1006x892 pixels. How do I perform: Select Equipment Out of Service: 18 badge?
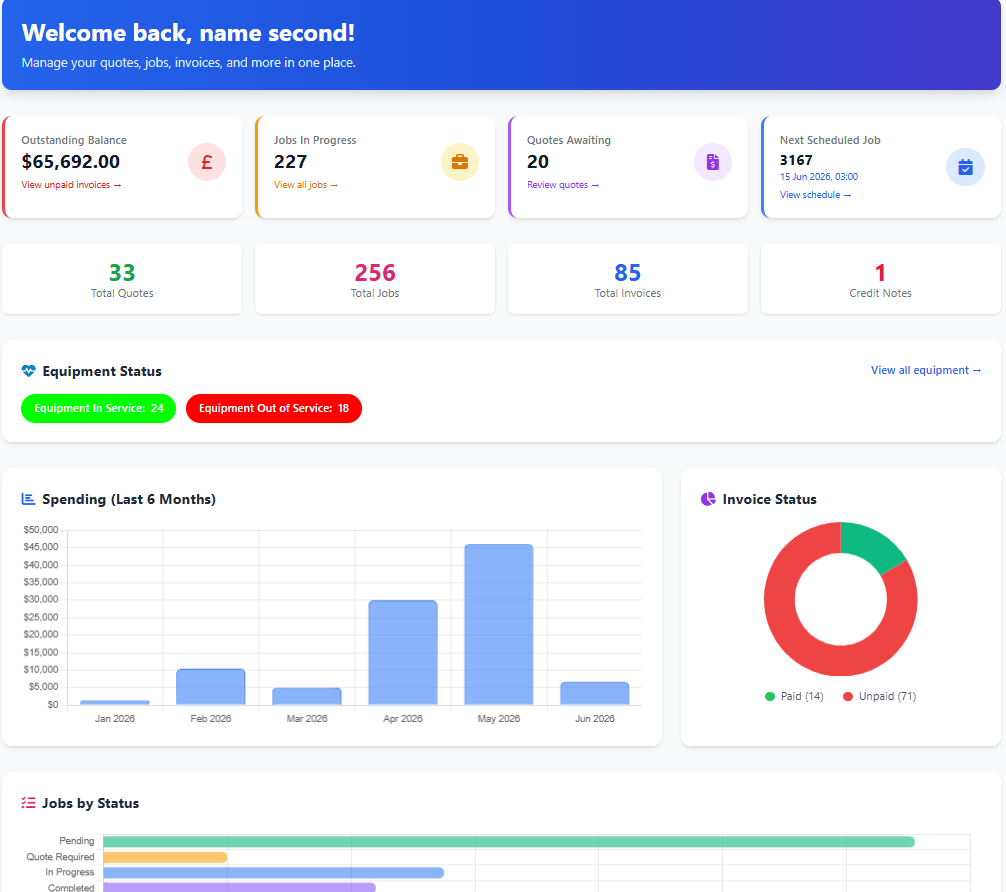(274, 408)
